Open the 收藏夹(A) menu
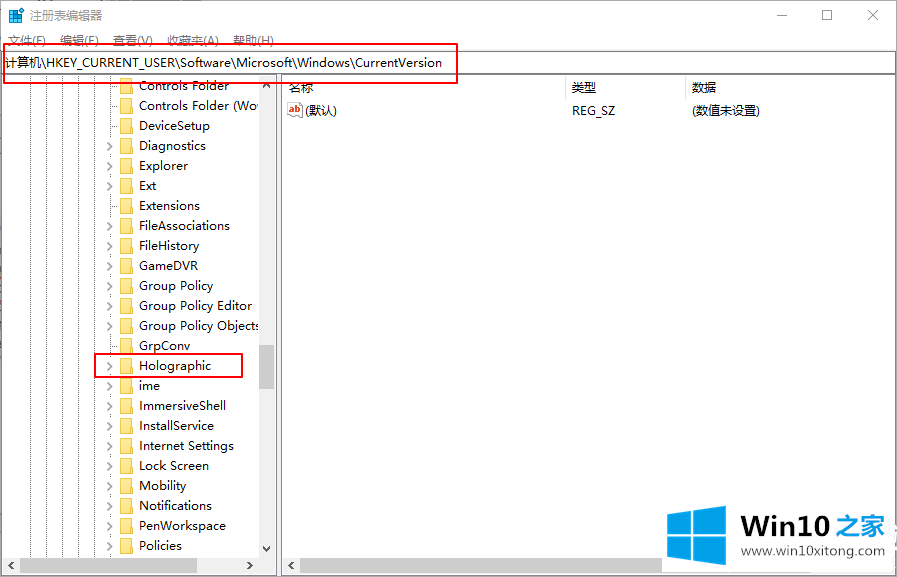This screenshot has height=577, width=897. click(x=193, y=41)
